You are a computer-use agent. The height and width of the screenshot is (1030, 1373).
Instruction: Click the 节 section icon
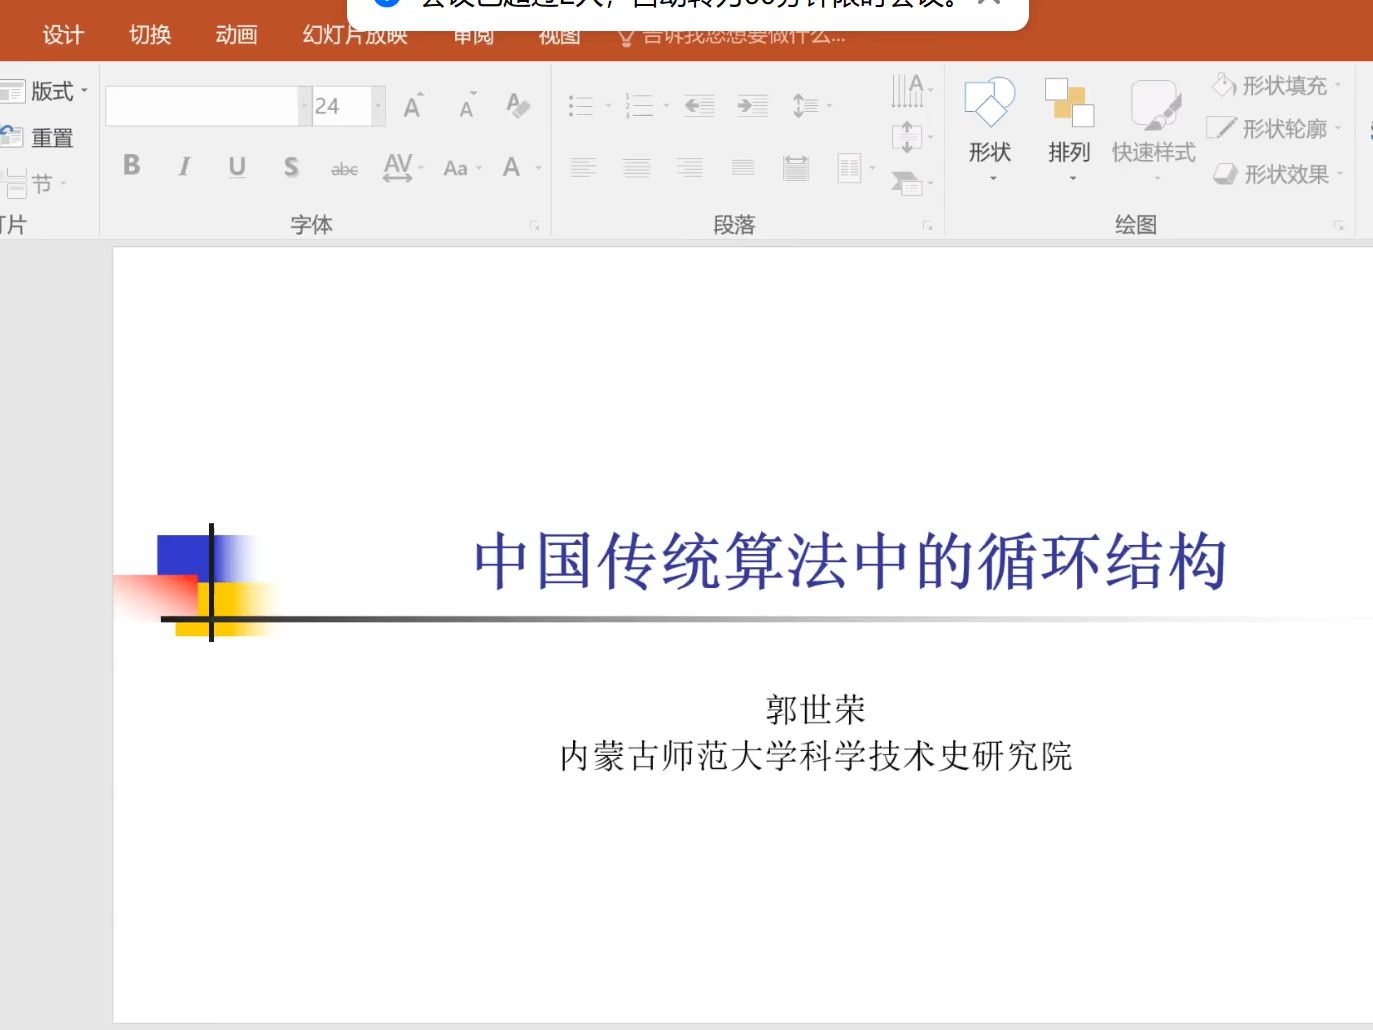(14, 184)
